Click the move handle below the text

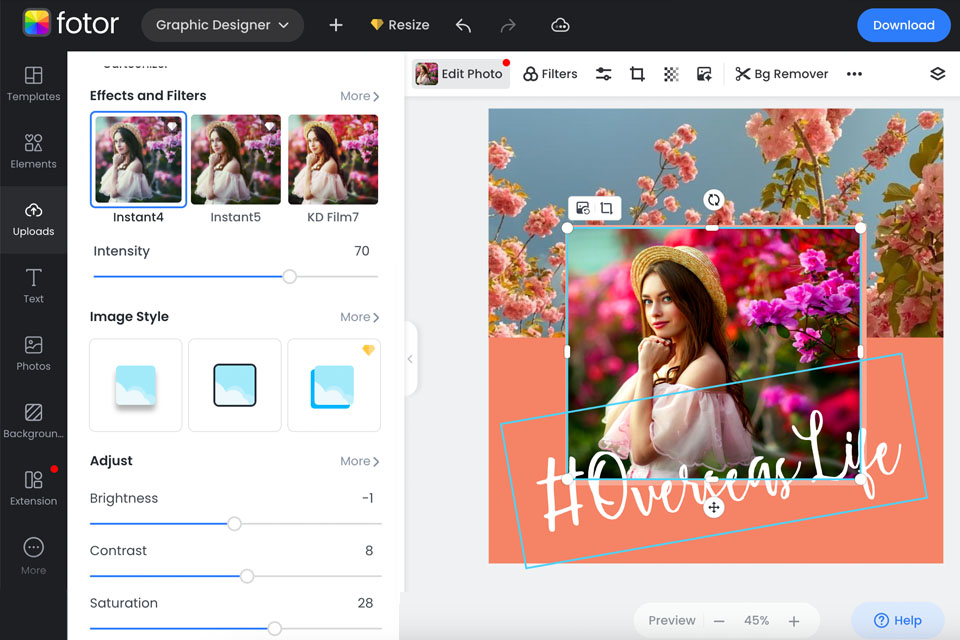pyautogui.click(x=713, y=507)
